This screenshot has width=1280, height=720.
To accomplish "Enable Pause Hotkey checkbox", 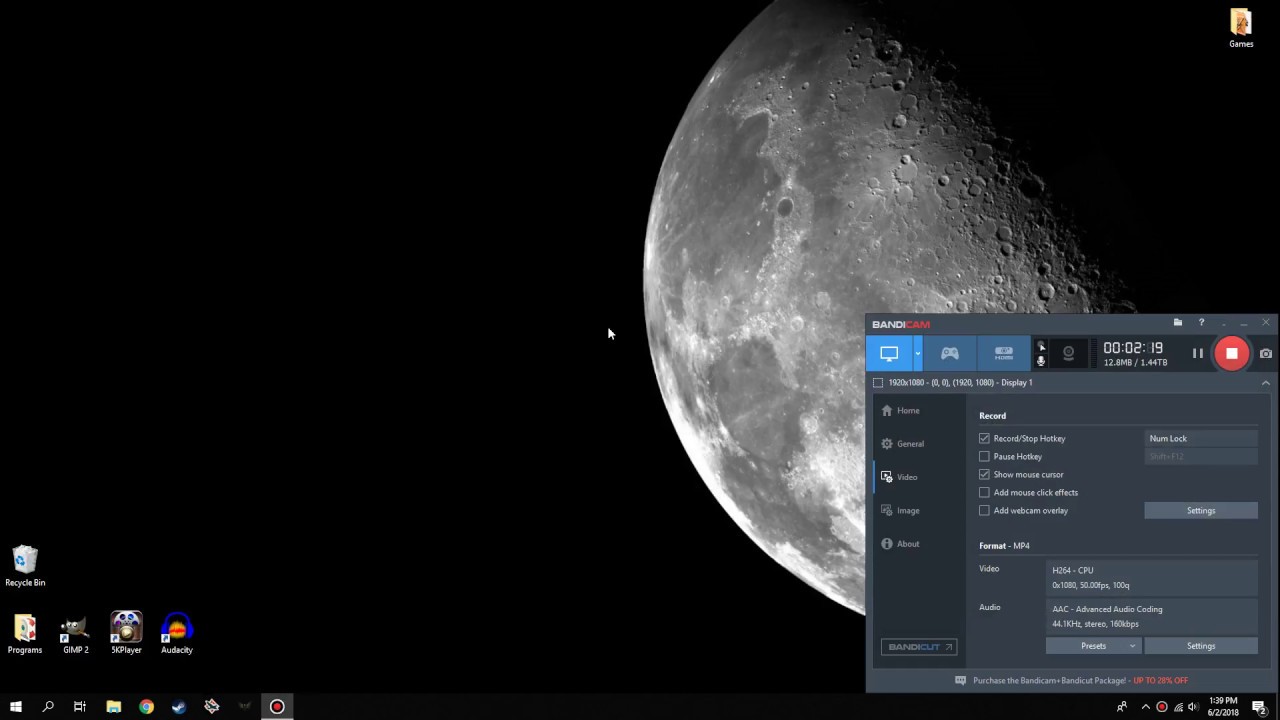I will 984,457.
